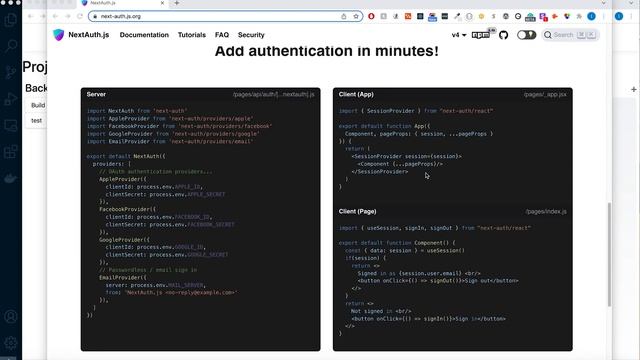Click the orange square extension icon
This screenshot has height=360, width=640.
(408, 16)
